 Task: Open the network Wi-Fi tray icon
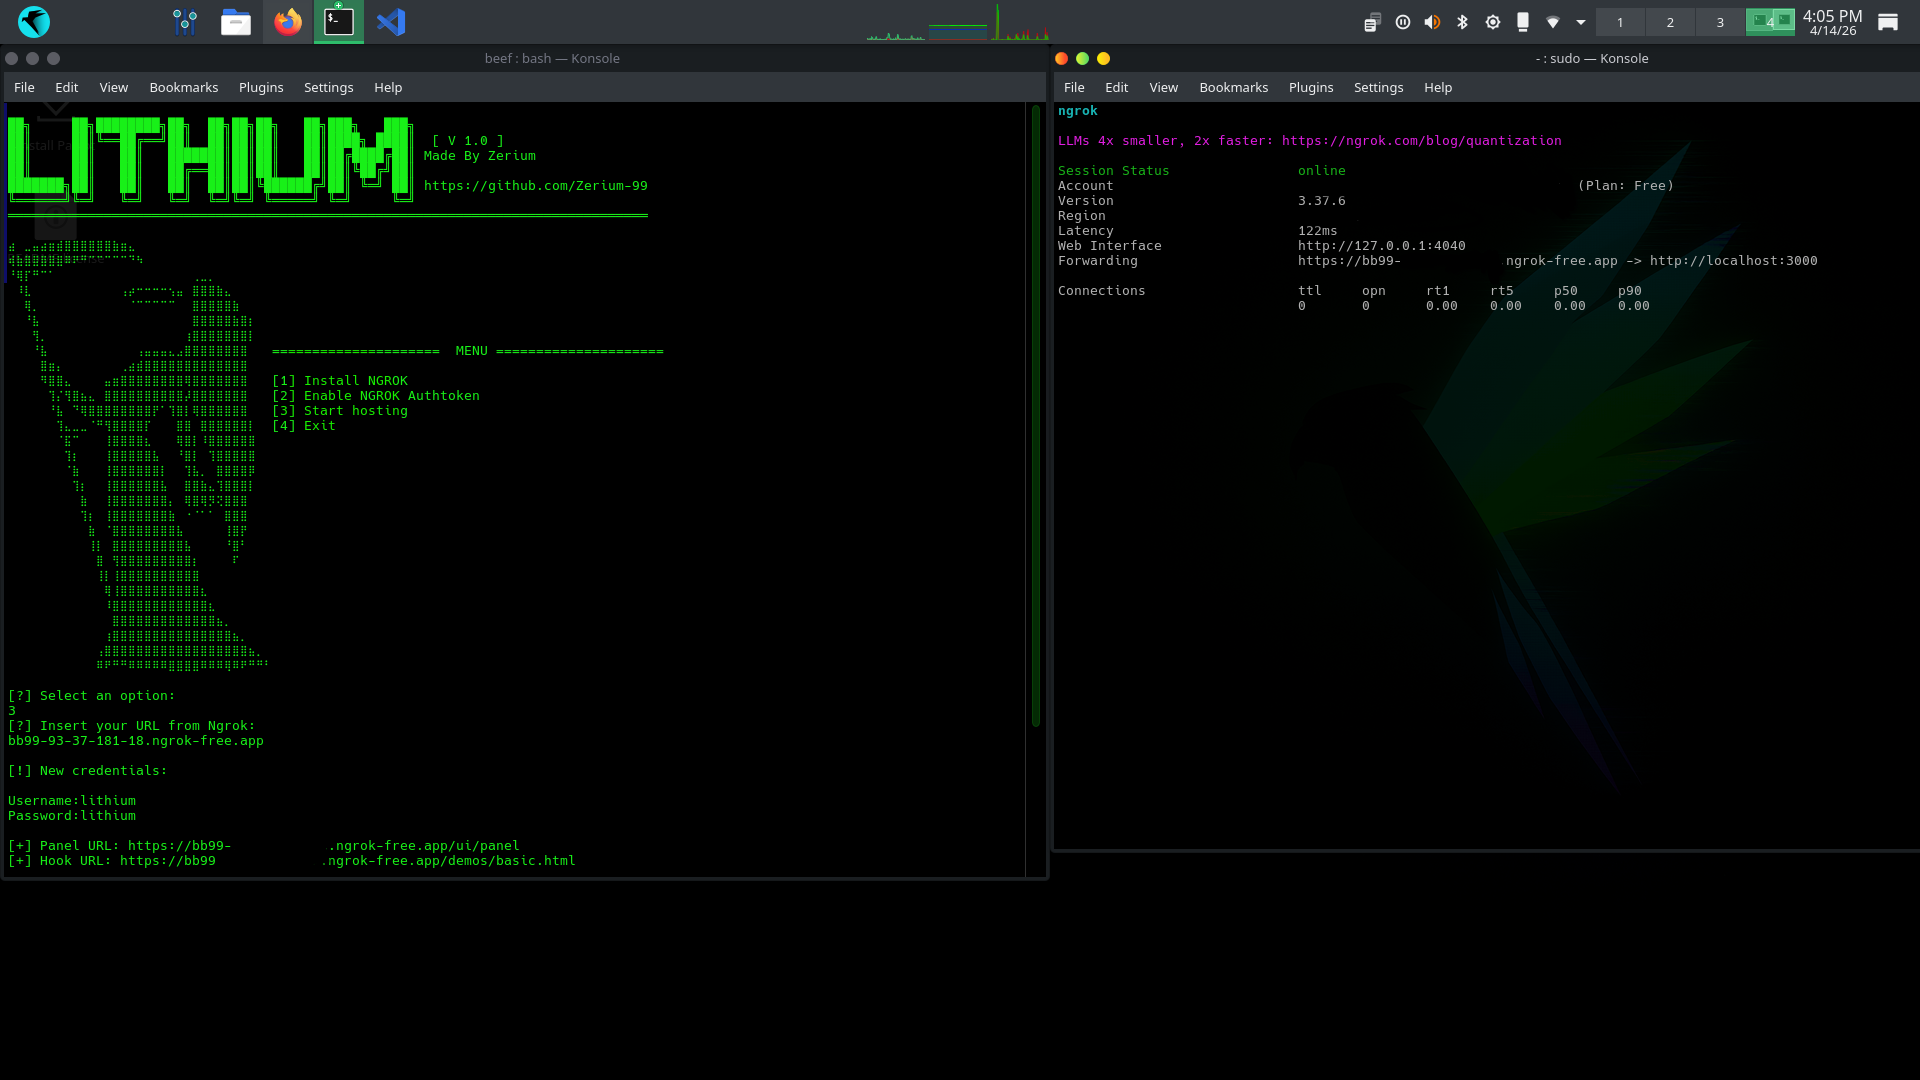tap(1552, 22)
